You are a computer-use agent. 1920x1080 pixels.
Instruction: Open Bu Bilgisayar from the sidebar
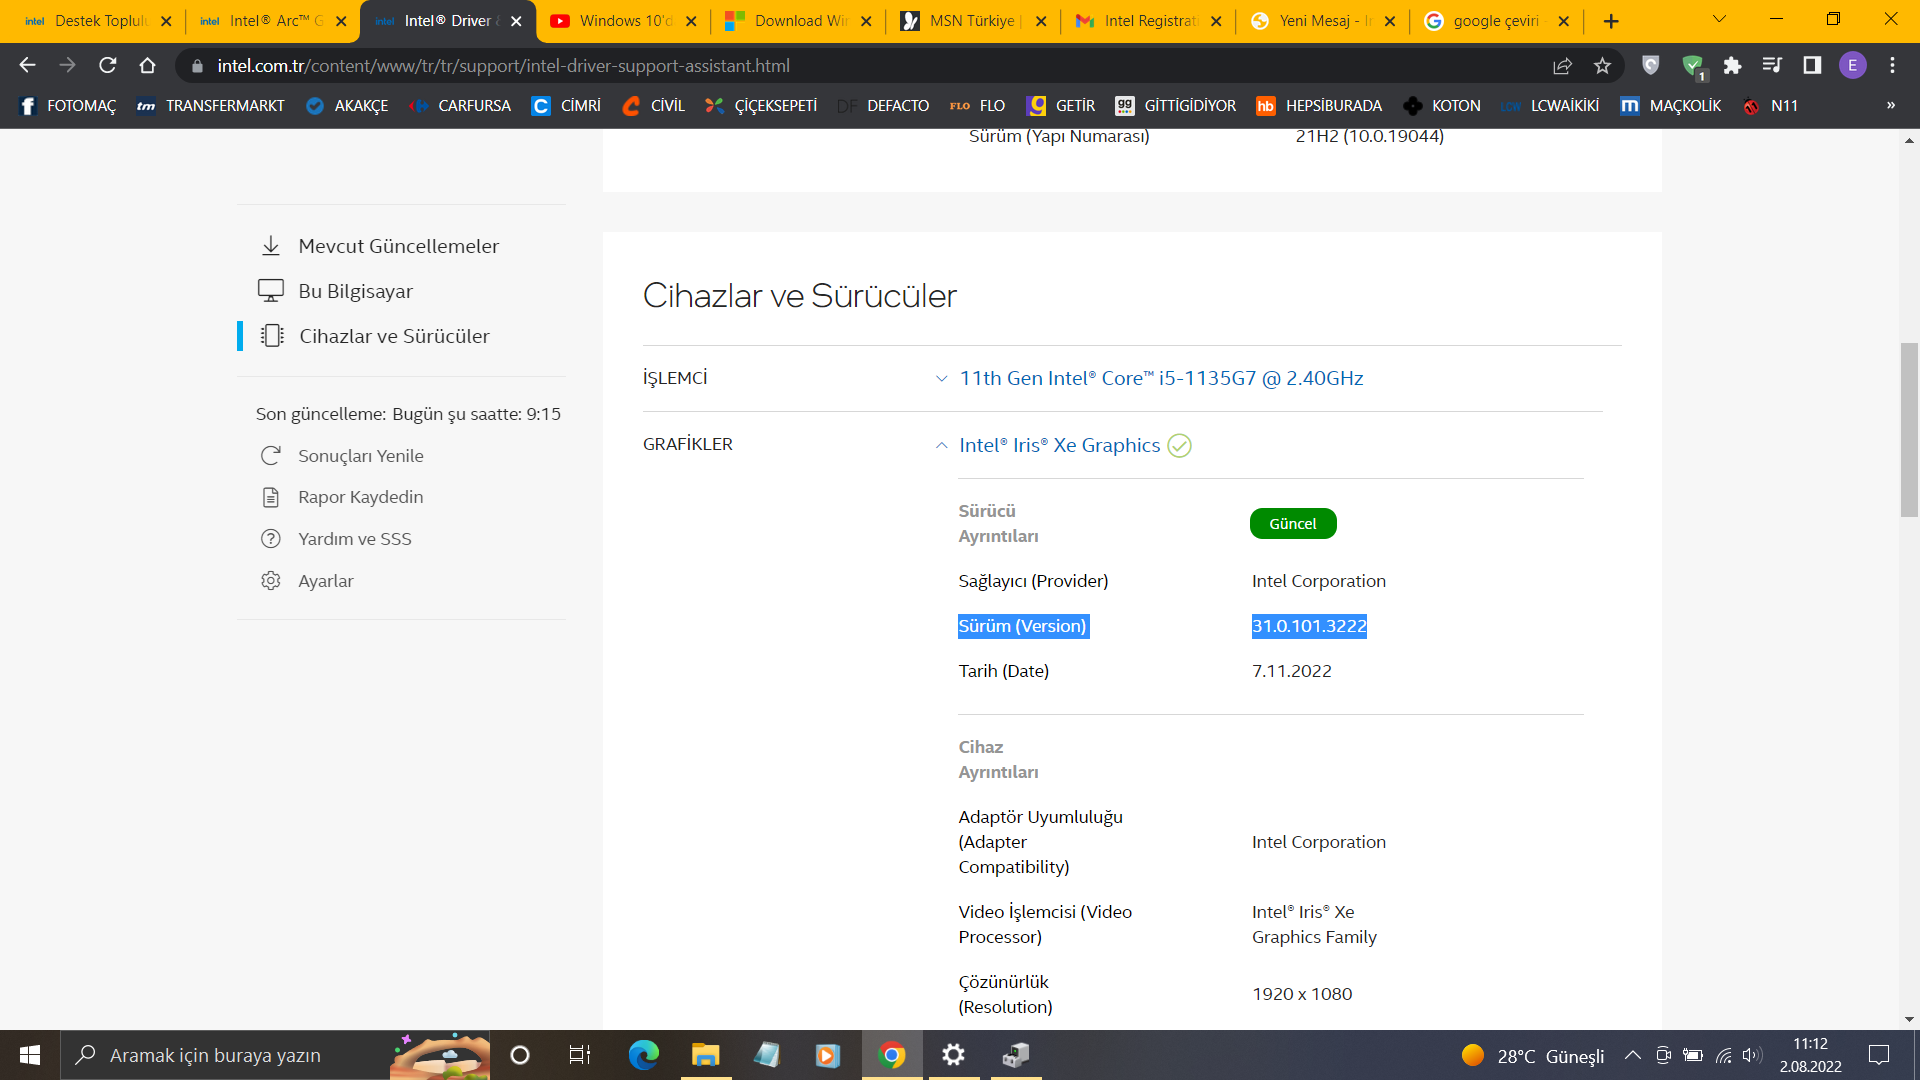click(x=356, y=291)
